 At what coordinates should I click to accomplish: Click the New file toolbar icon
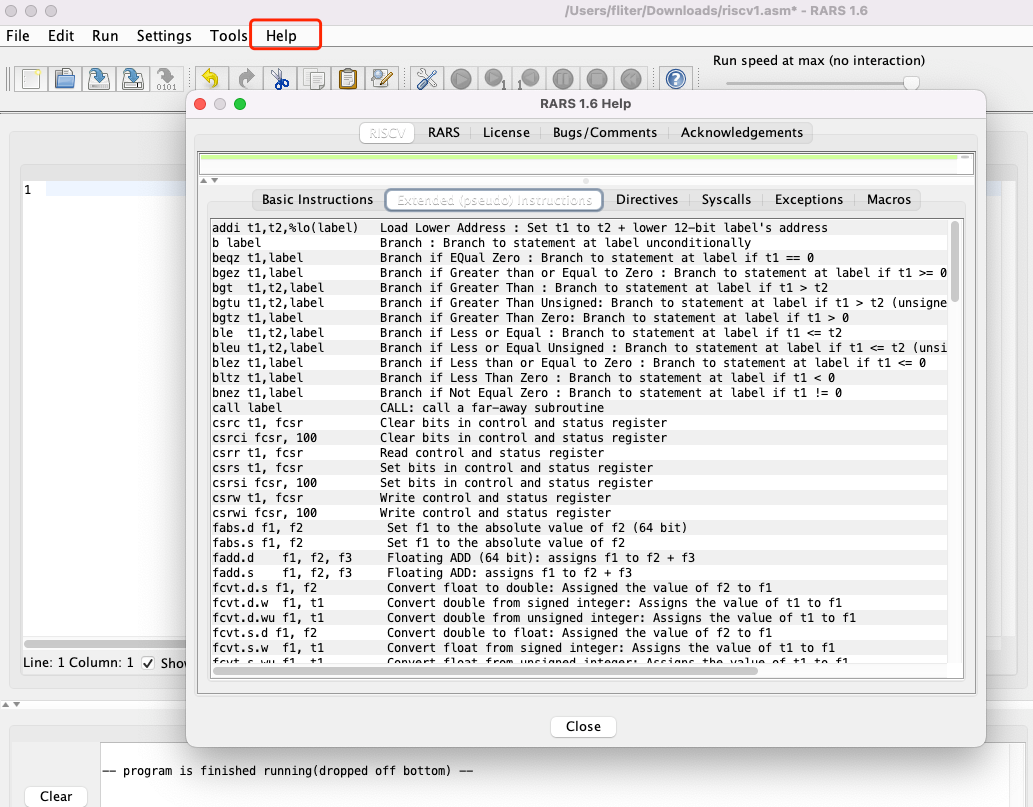[x=30, y=79]
